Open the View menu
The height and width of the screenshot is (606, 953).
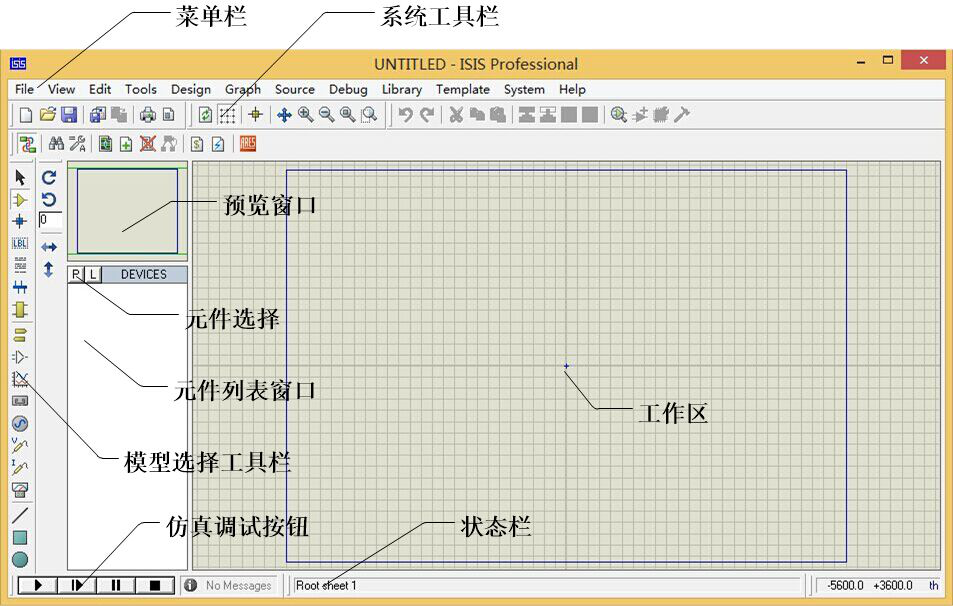61,89
